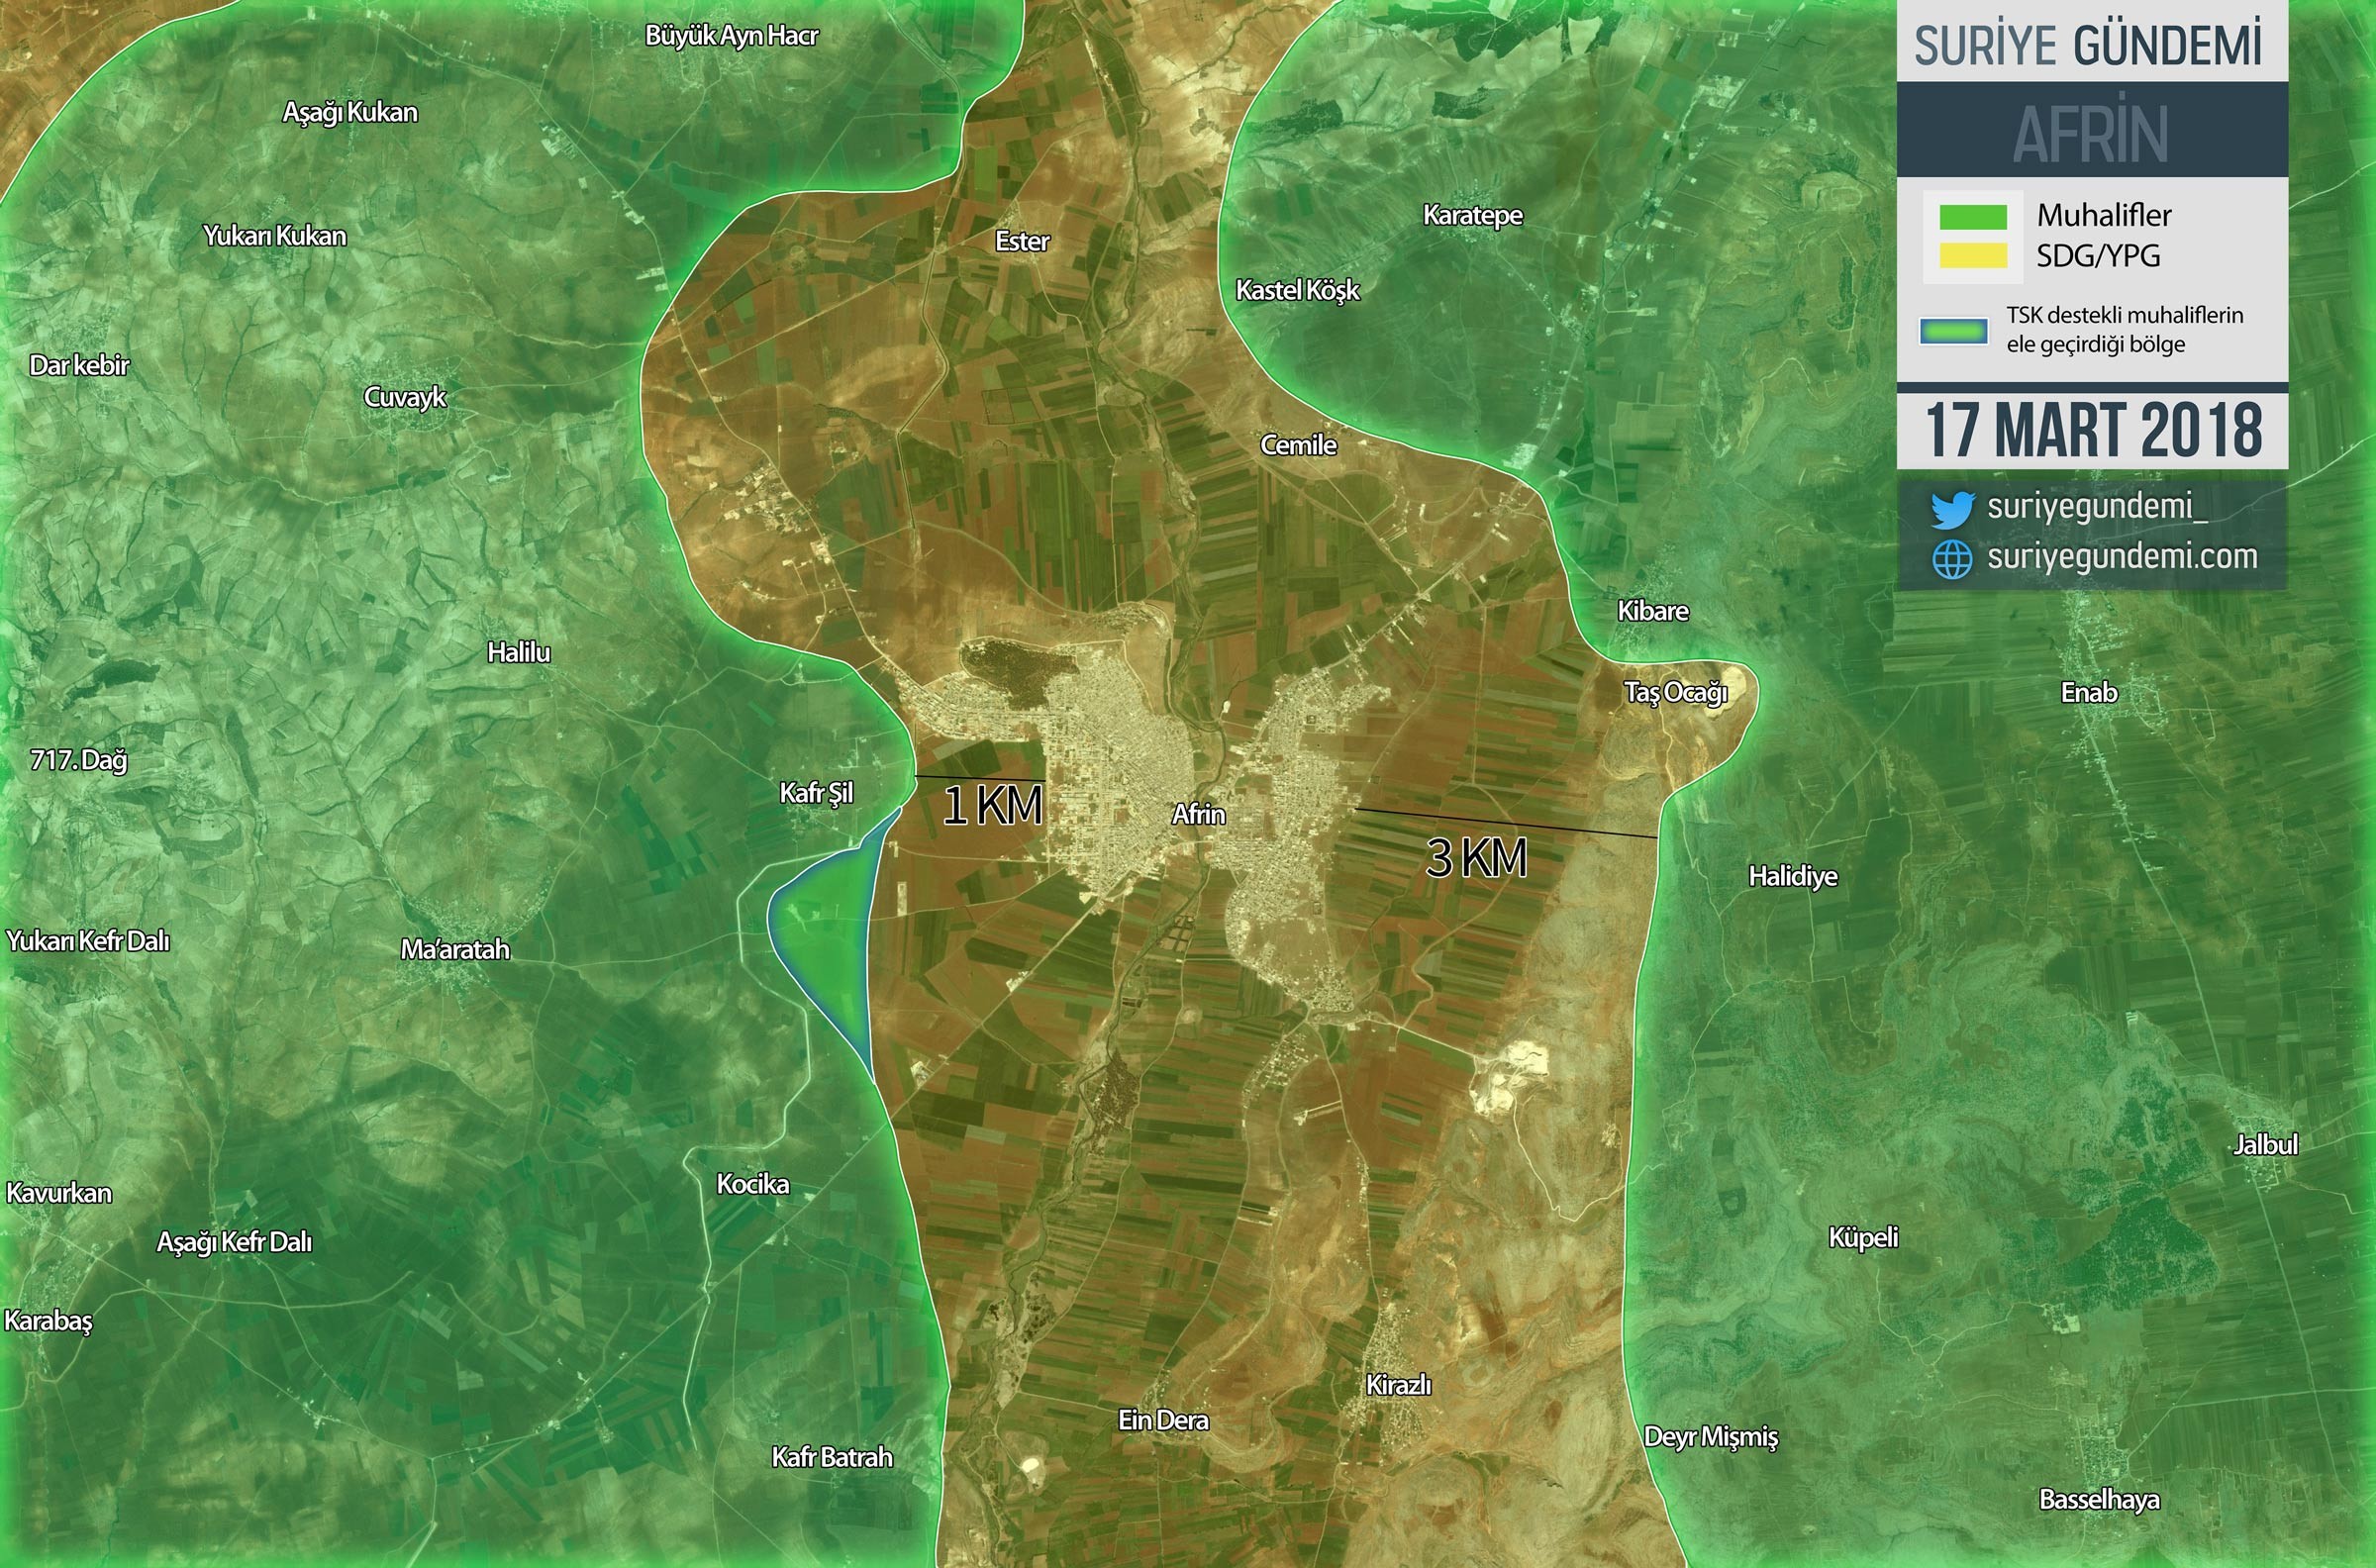This screenshot has height=1568, width=2376.
Task: Click the Yukarı Kukan label
Action: (x=274, y=237)
